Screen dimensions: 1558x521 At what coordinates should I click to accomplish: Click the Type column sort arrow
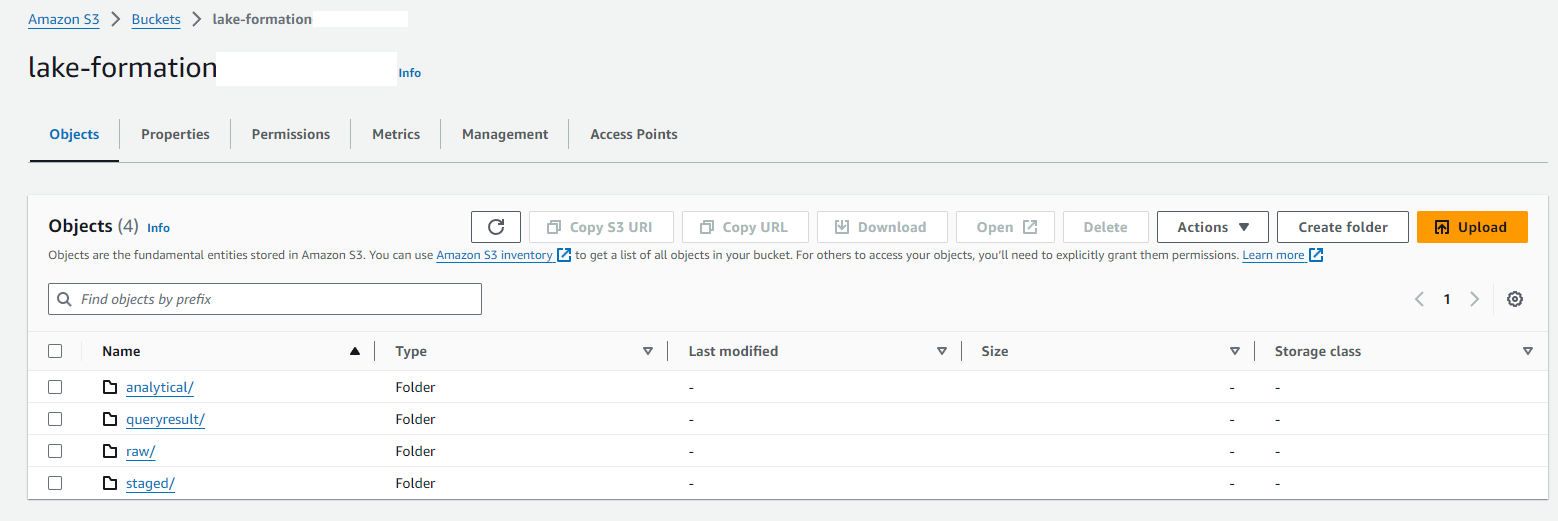[x=648, y=351]
